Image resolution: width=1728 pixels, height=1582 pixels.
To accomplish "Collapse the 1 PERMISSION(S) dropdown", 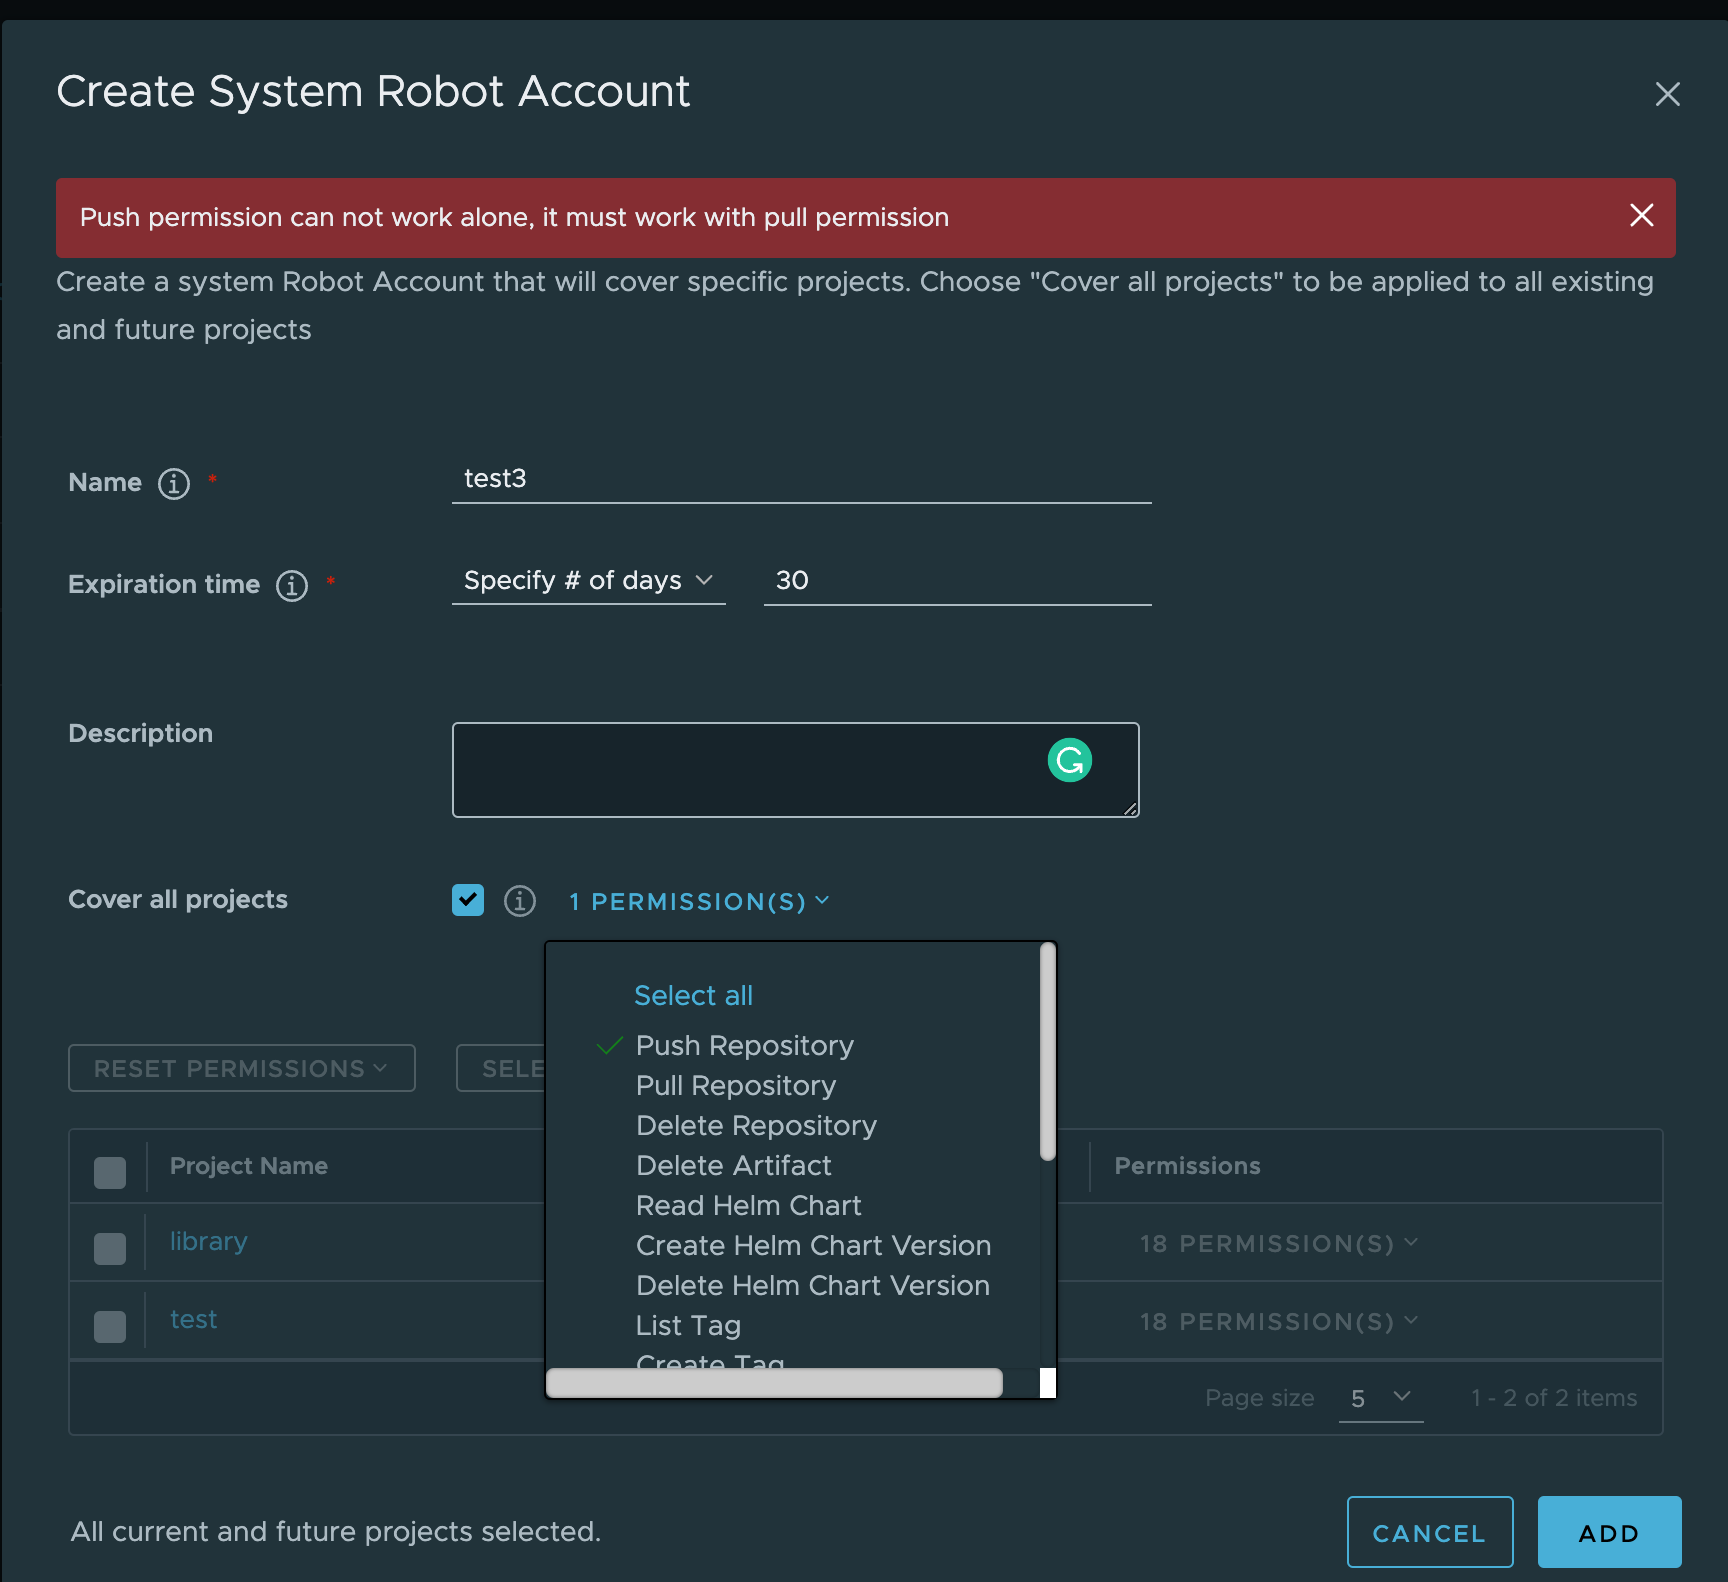I will point(699,902).
